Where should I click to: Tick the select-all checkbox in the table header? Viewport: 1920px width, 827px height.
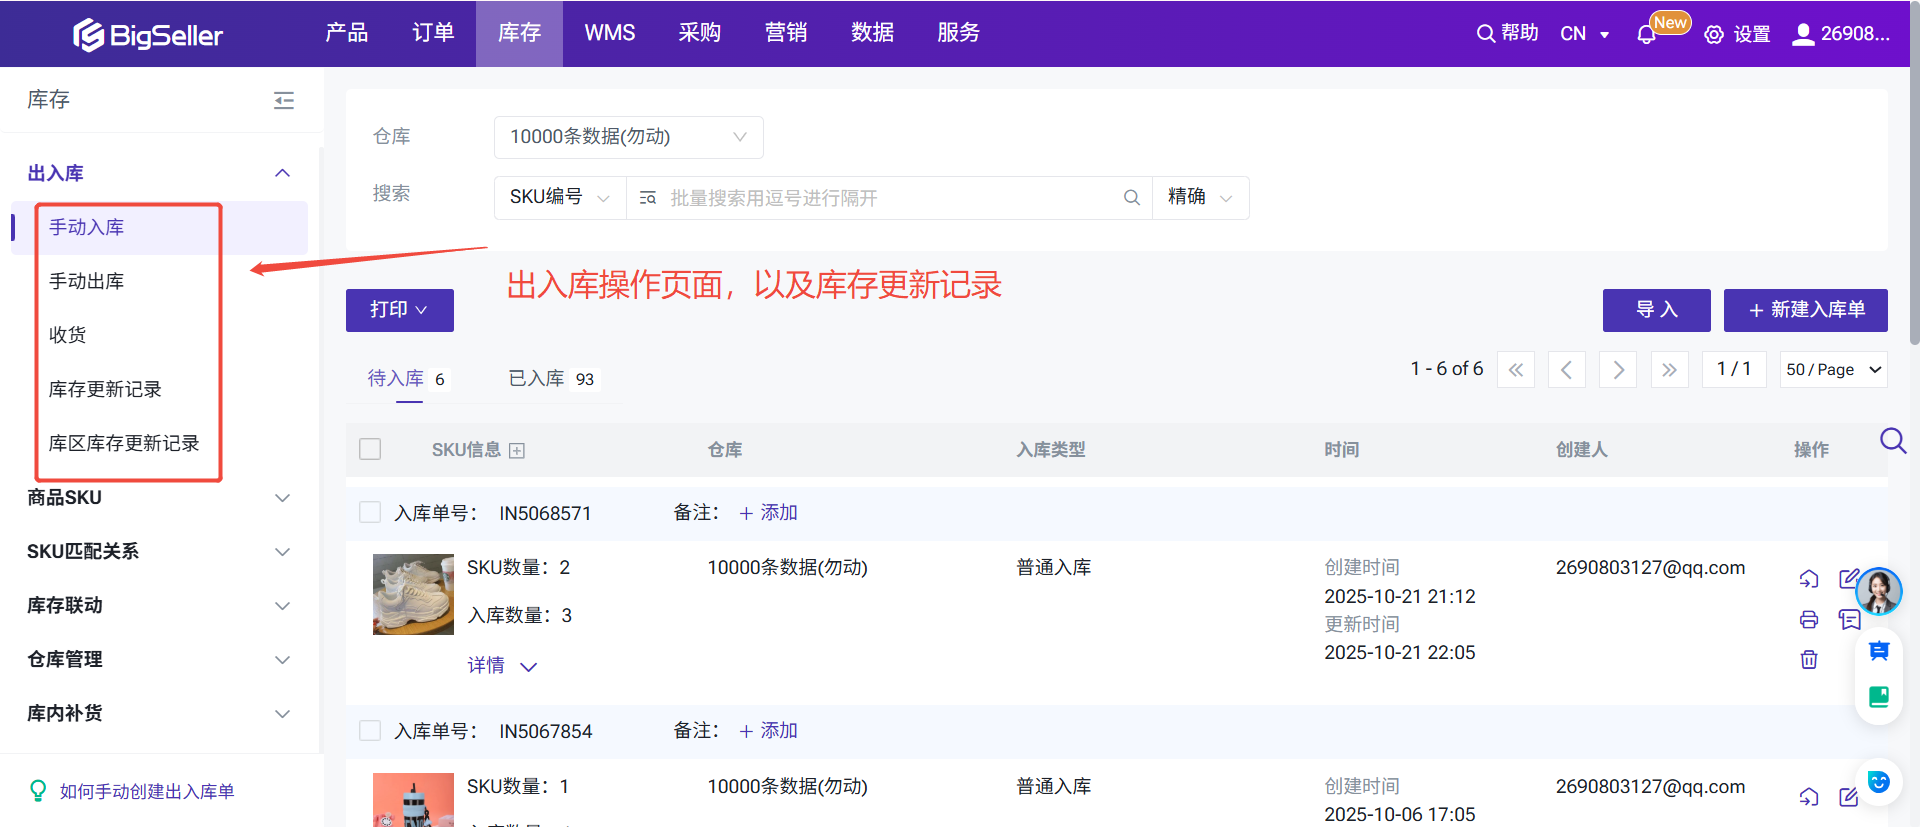[x=370, y=449]
